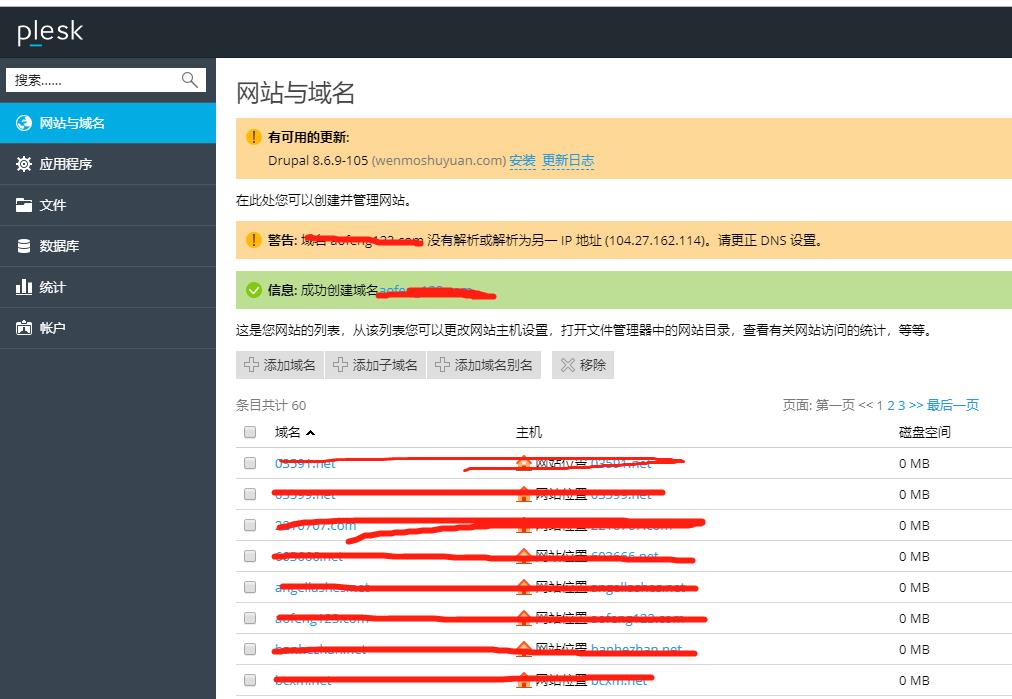The image size is (1012, 699).
Task: Check the first domain row checkbox
Action: coord(250,463)
